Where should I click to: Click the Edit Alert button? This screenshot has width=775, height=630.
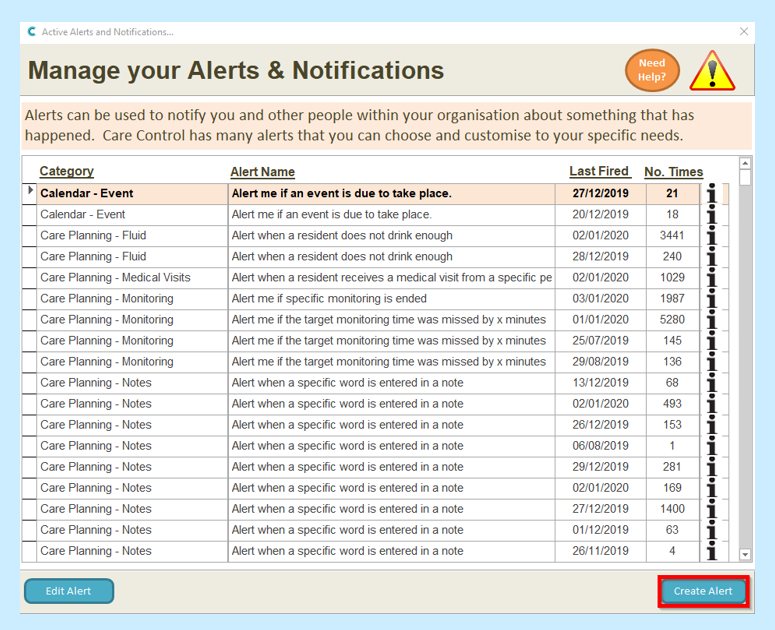point(69,591)
